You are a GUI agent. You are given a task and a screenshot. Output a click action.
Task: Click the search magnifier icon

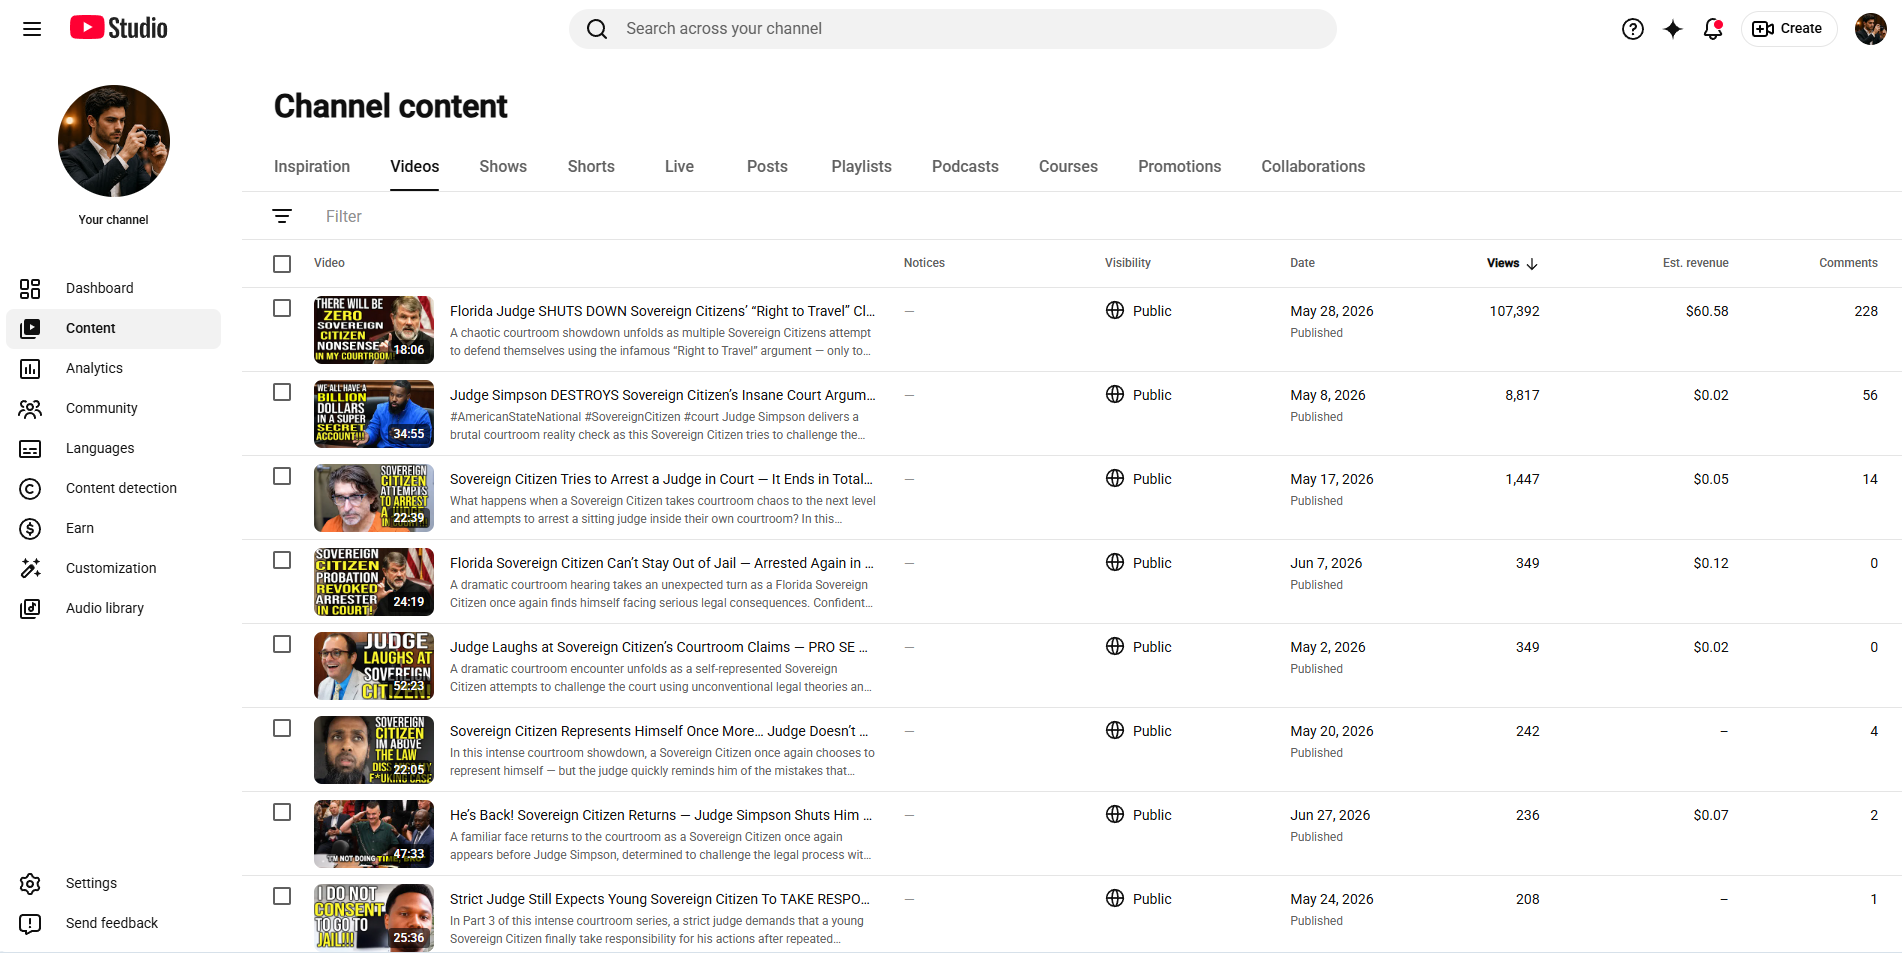pyautogui.click(x=597, y=29)
